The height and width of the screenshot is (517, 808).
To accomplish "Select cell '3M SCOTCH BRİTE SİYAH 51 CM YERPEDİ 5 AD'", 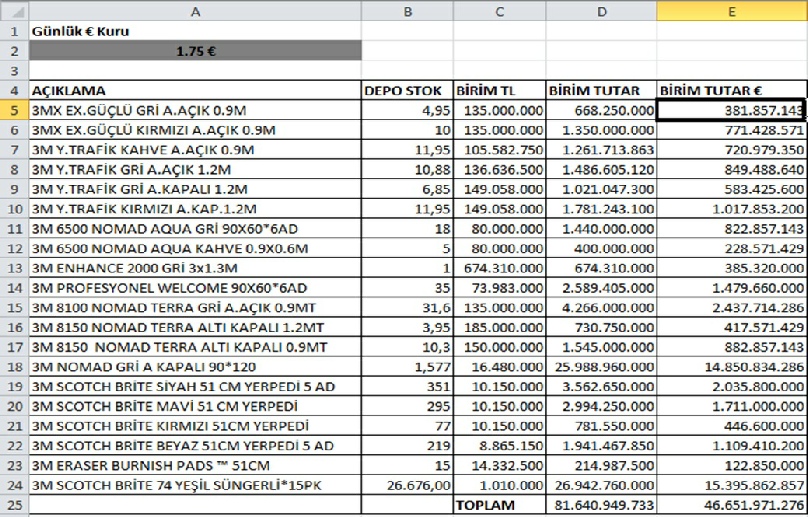I will coord(195,387).
